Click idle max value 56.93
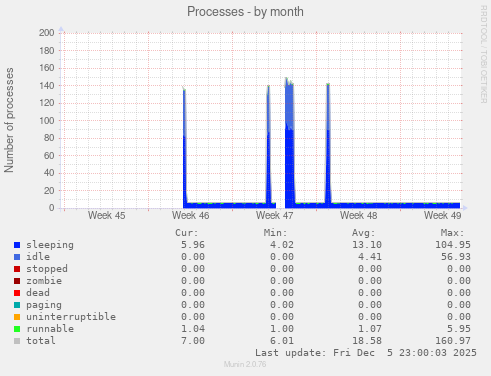Screen dimensions: 491x376 456,257
